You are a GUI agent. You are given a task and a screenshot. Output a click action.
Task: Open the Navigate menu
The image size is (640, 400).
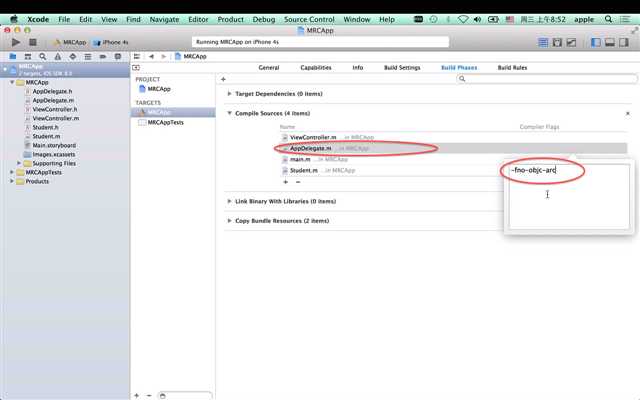coord(164,19)
